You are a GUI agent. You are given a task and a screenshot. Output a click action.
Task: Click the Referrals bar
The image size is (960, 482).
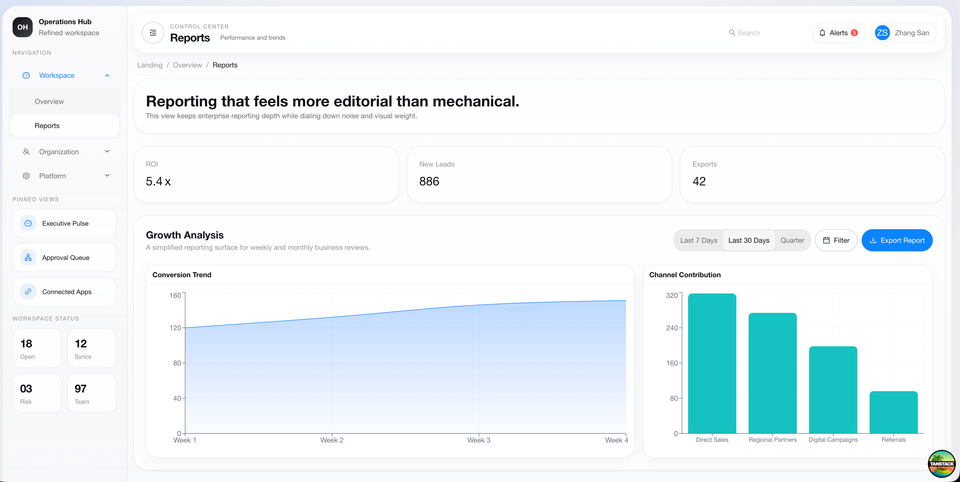[x=893, y=413]
